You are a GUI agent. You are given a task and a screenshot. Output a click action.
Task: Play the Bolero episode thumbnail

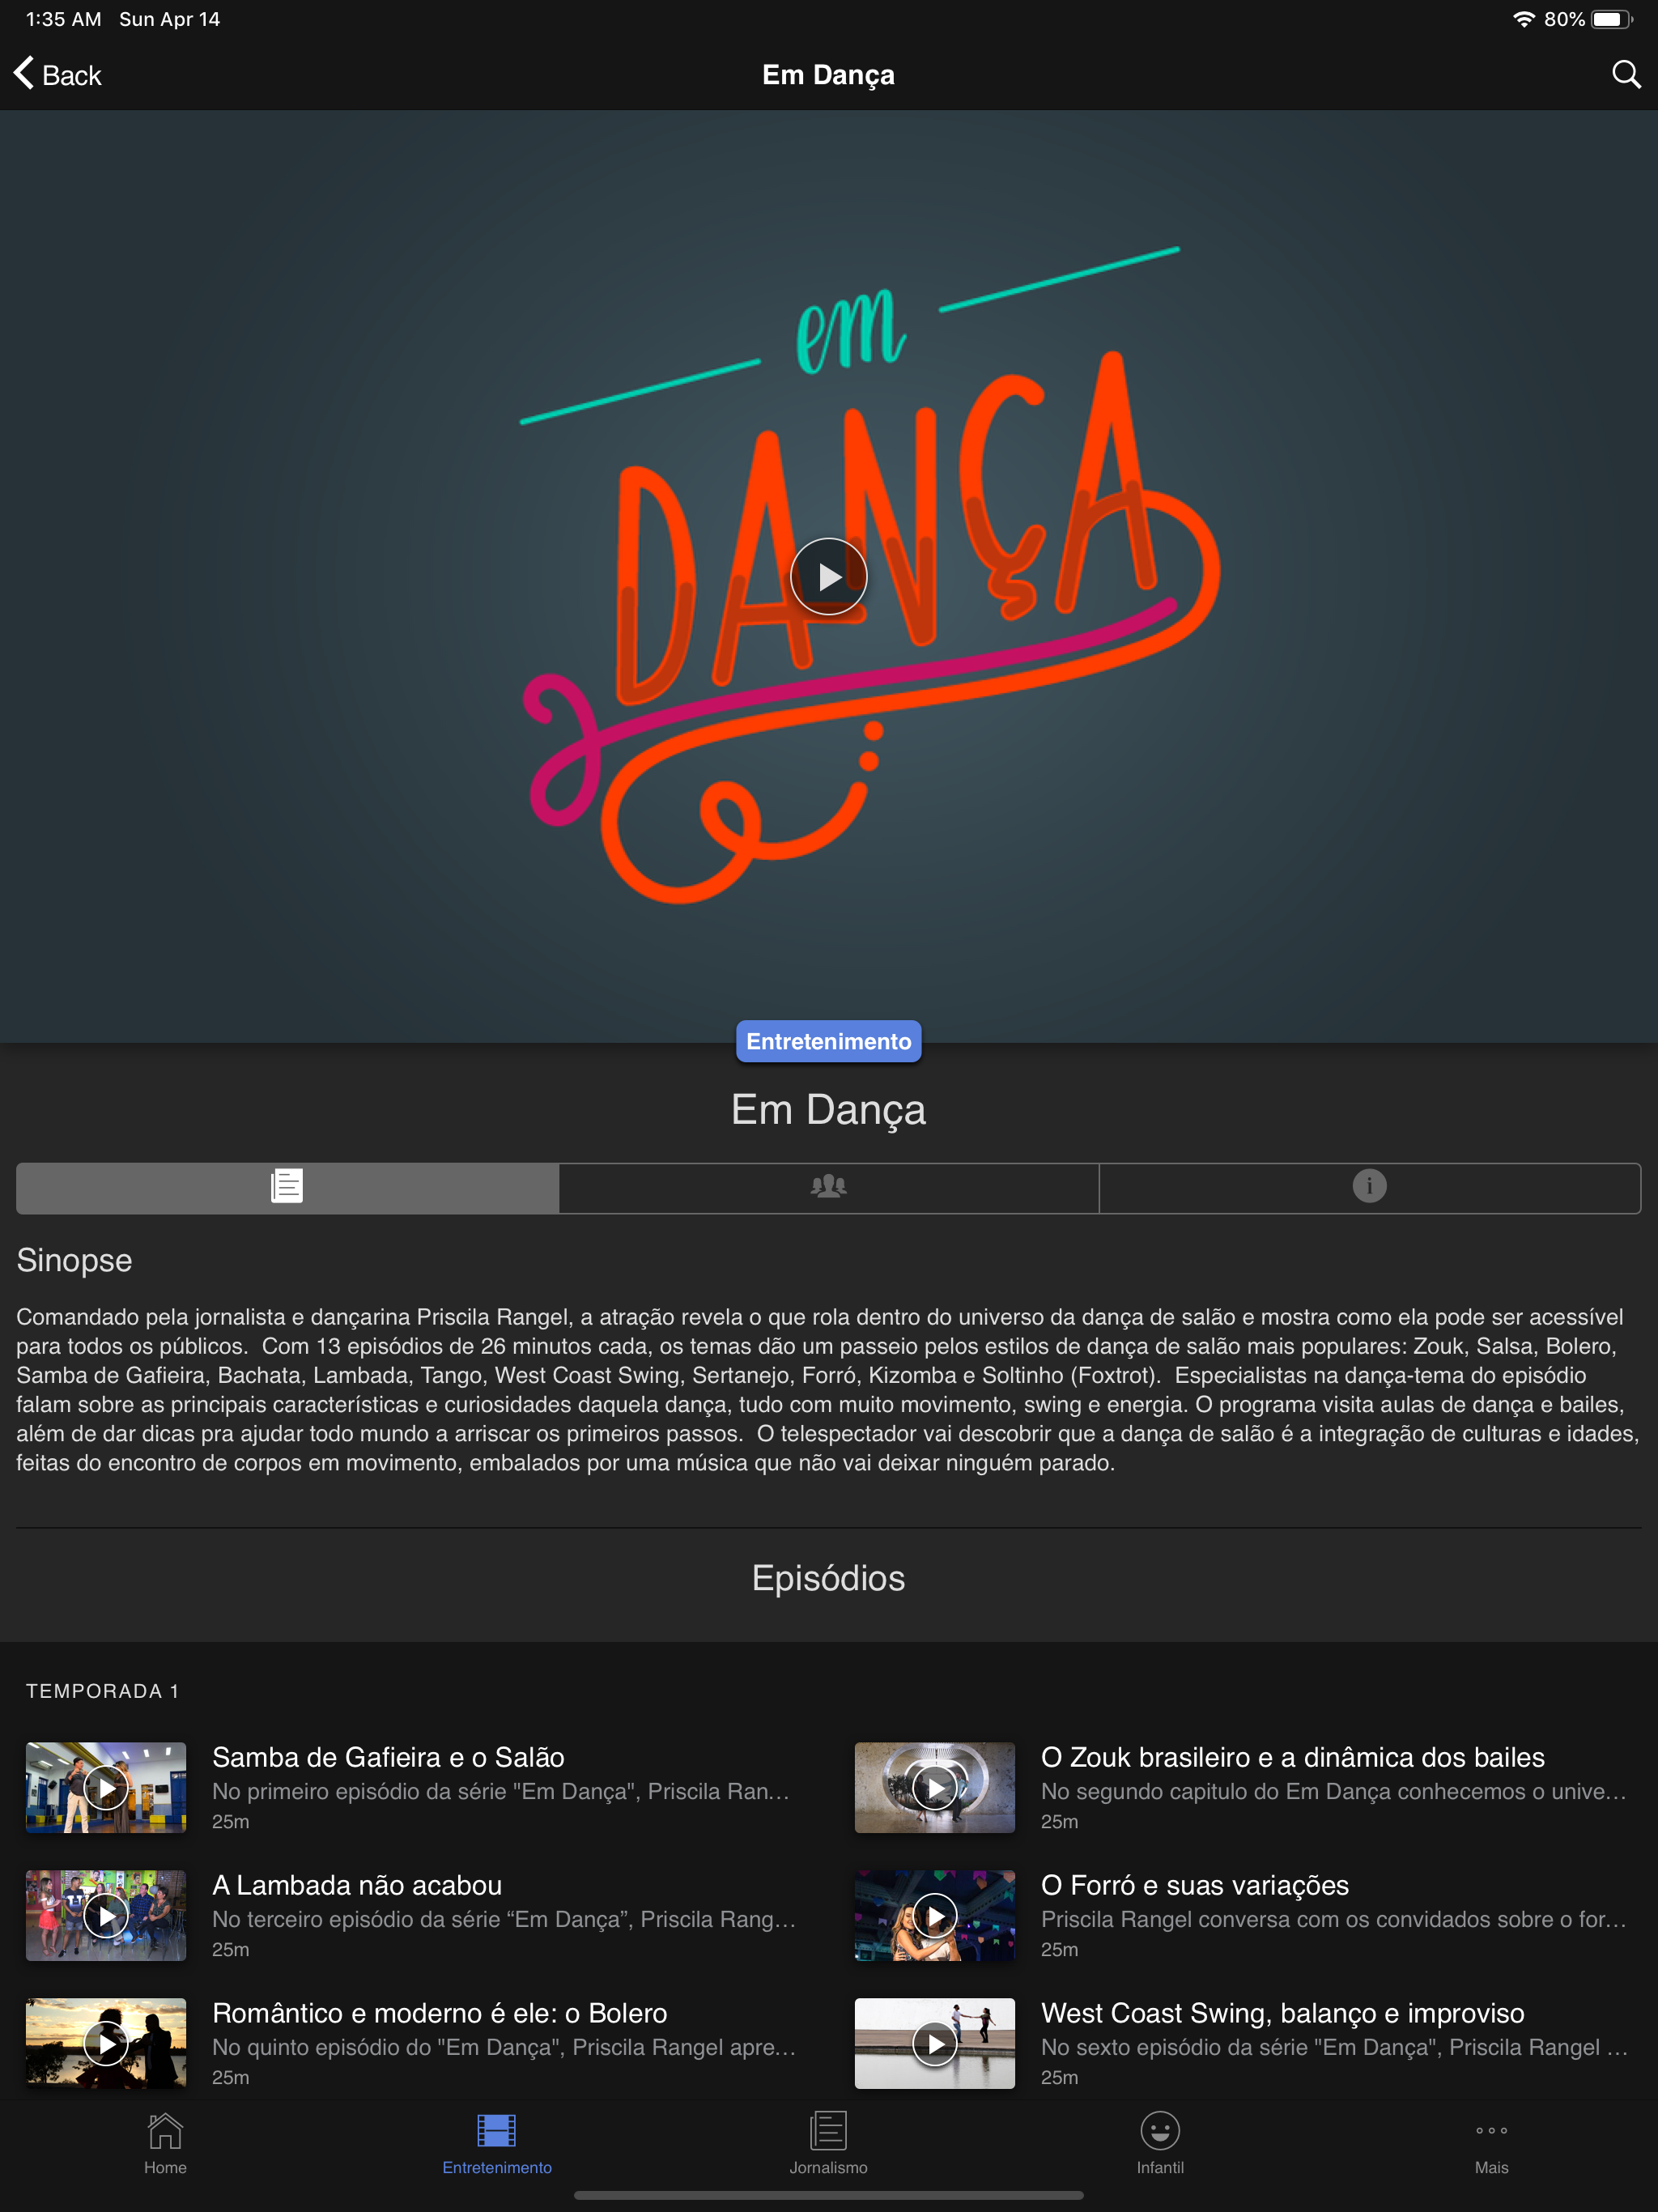point(106,2043)
